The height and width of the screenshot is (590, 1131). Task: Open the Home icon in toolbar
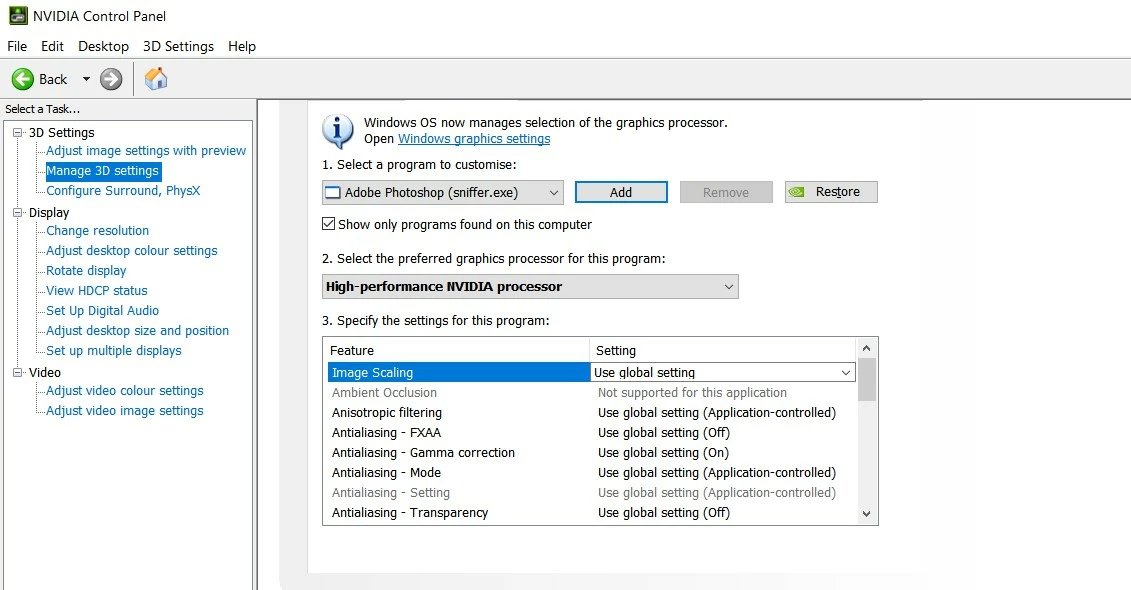pos(156,79)
